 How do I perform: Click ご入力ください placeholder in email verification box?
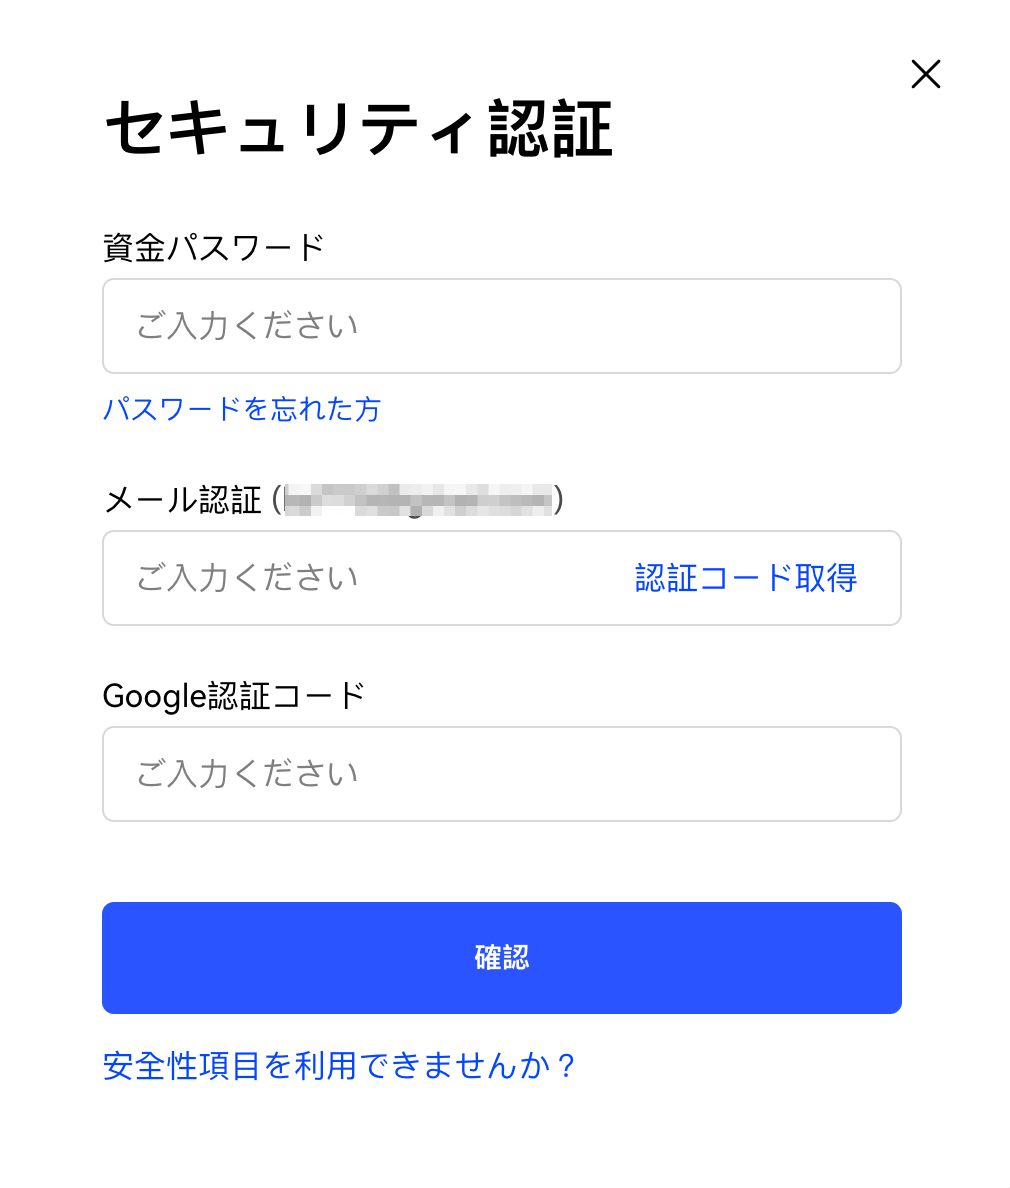pyautogui.click(x=247, y=578)
